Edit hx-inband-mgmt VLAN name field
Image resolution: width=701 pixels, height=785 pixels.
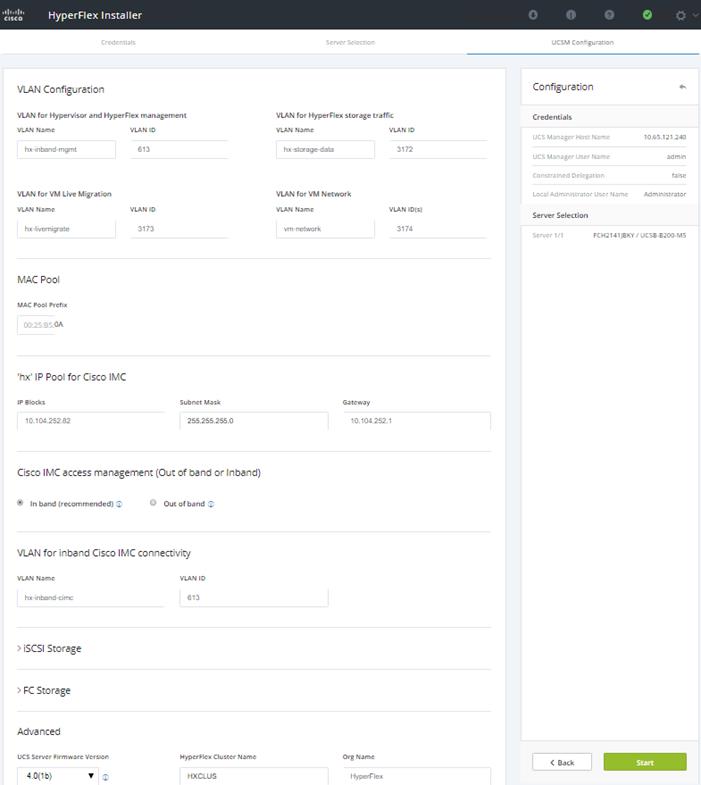coord(66,149)
